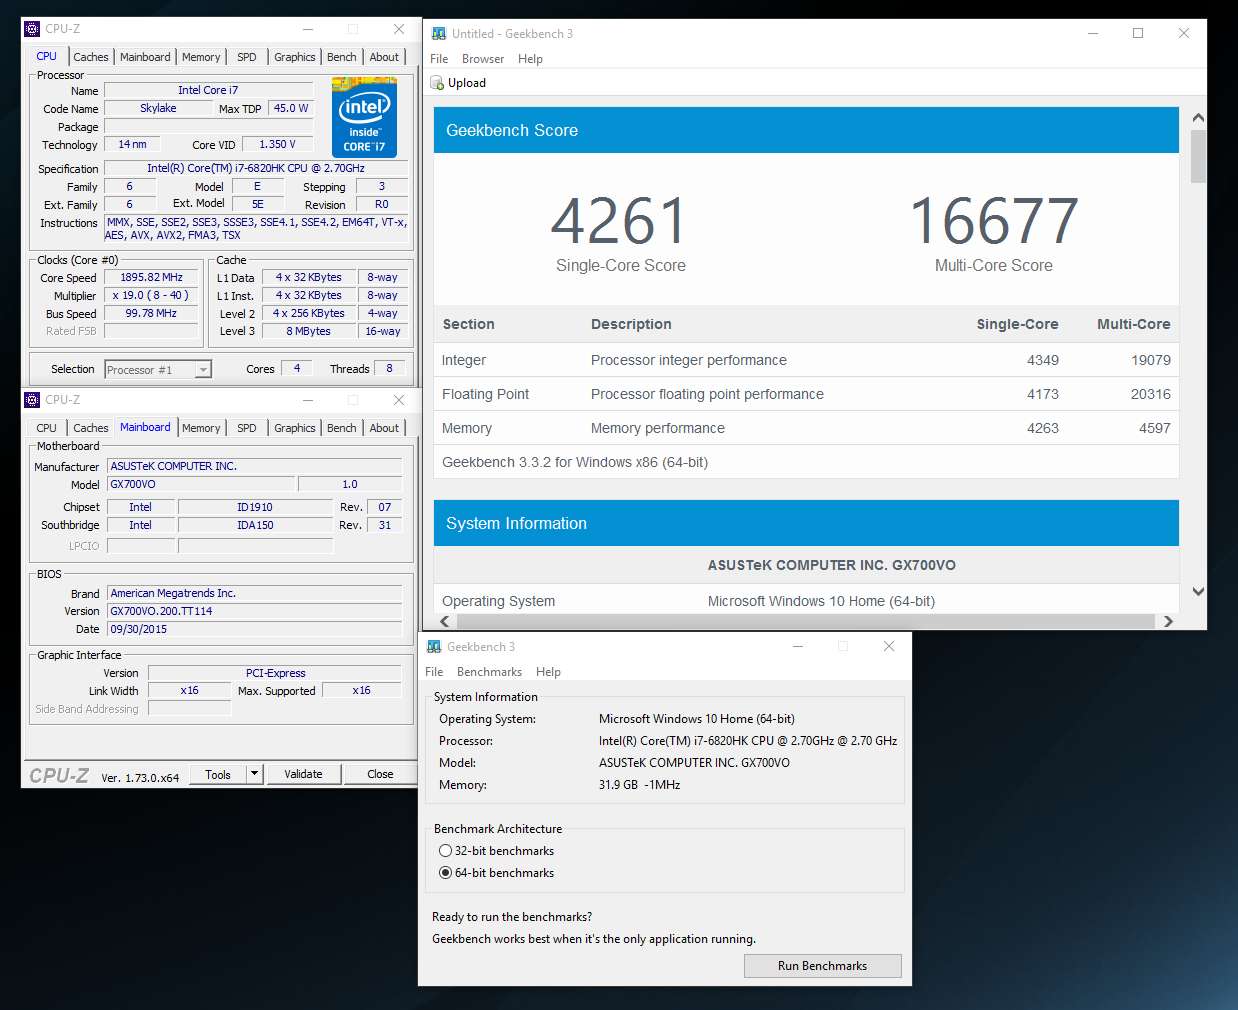Click the CPU-Z logo in the bottom status bar
This screenshot has height=1010, width=1238.
pos(58,773)
